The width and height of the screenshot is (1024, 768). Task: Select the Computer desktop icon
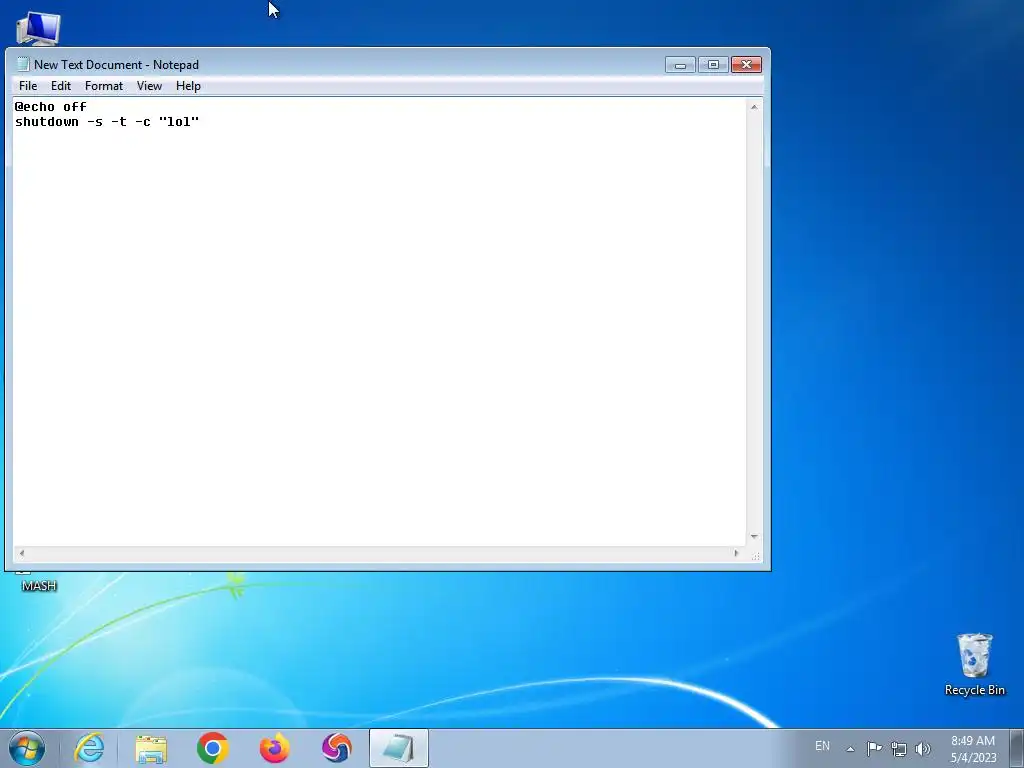click(38, 29)
